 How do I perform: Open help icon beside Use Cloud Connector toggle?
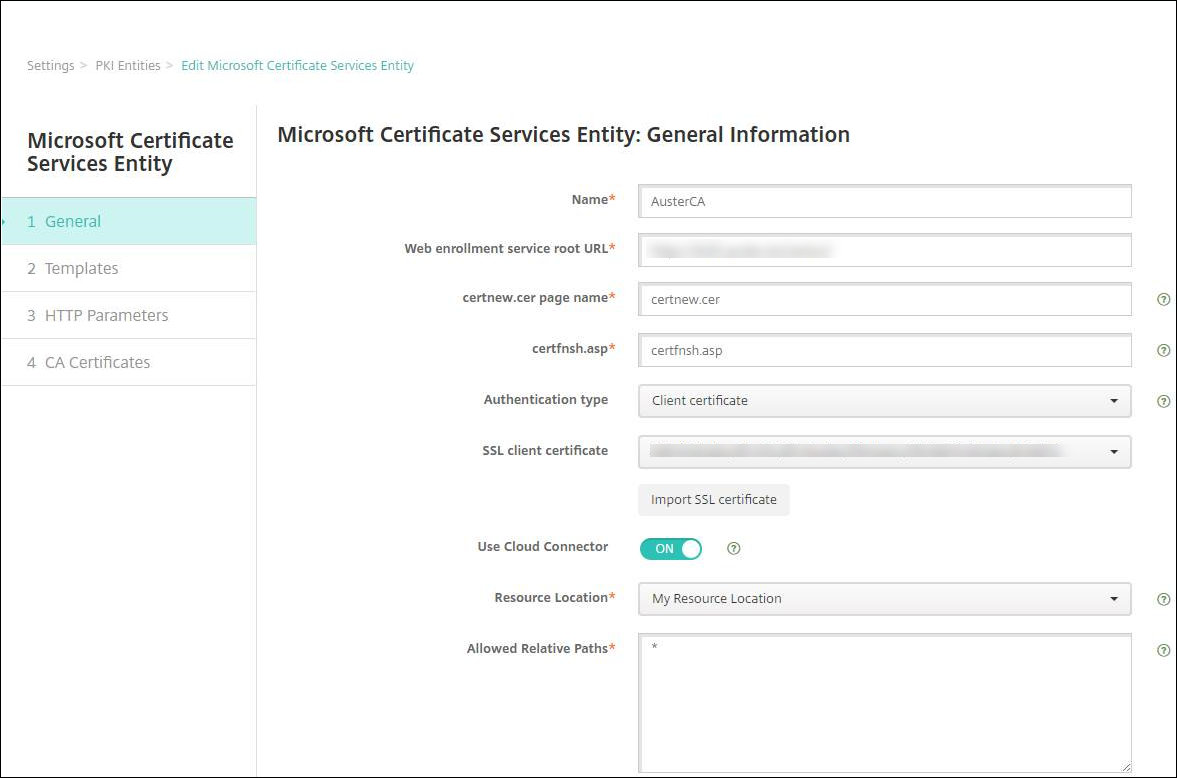(x=734, y=548)
